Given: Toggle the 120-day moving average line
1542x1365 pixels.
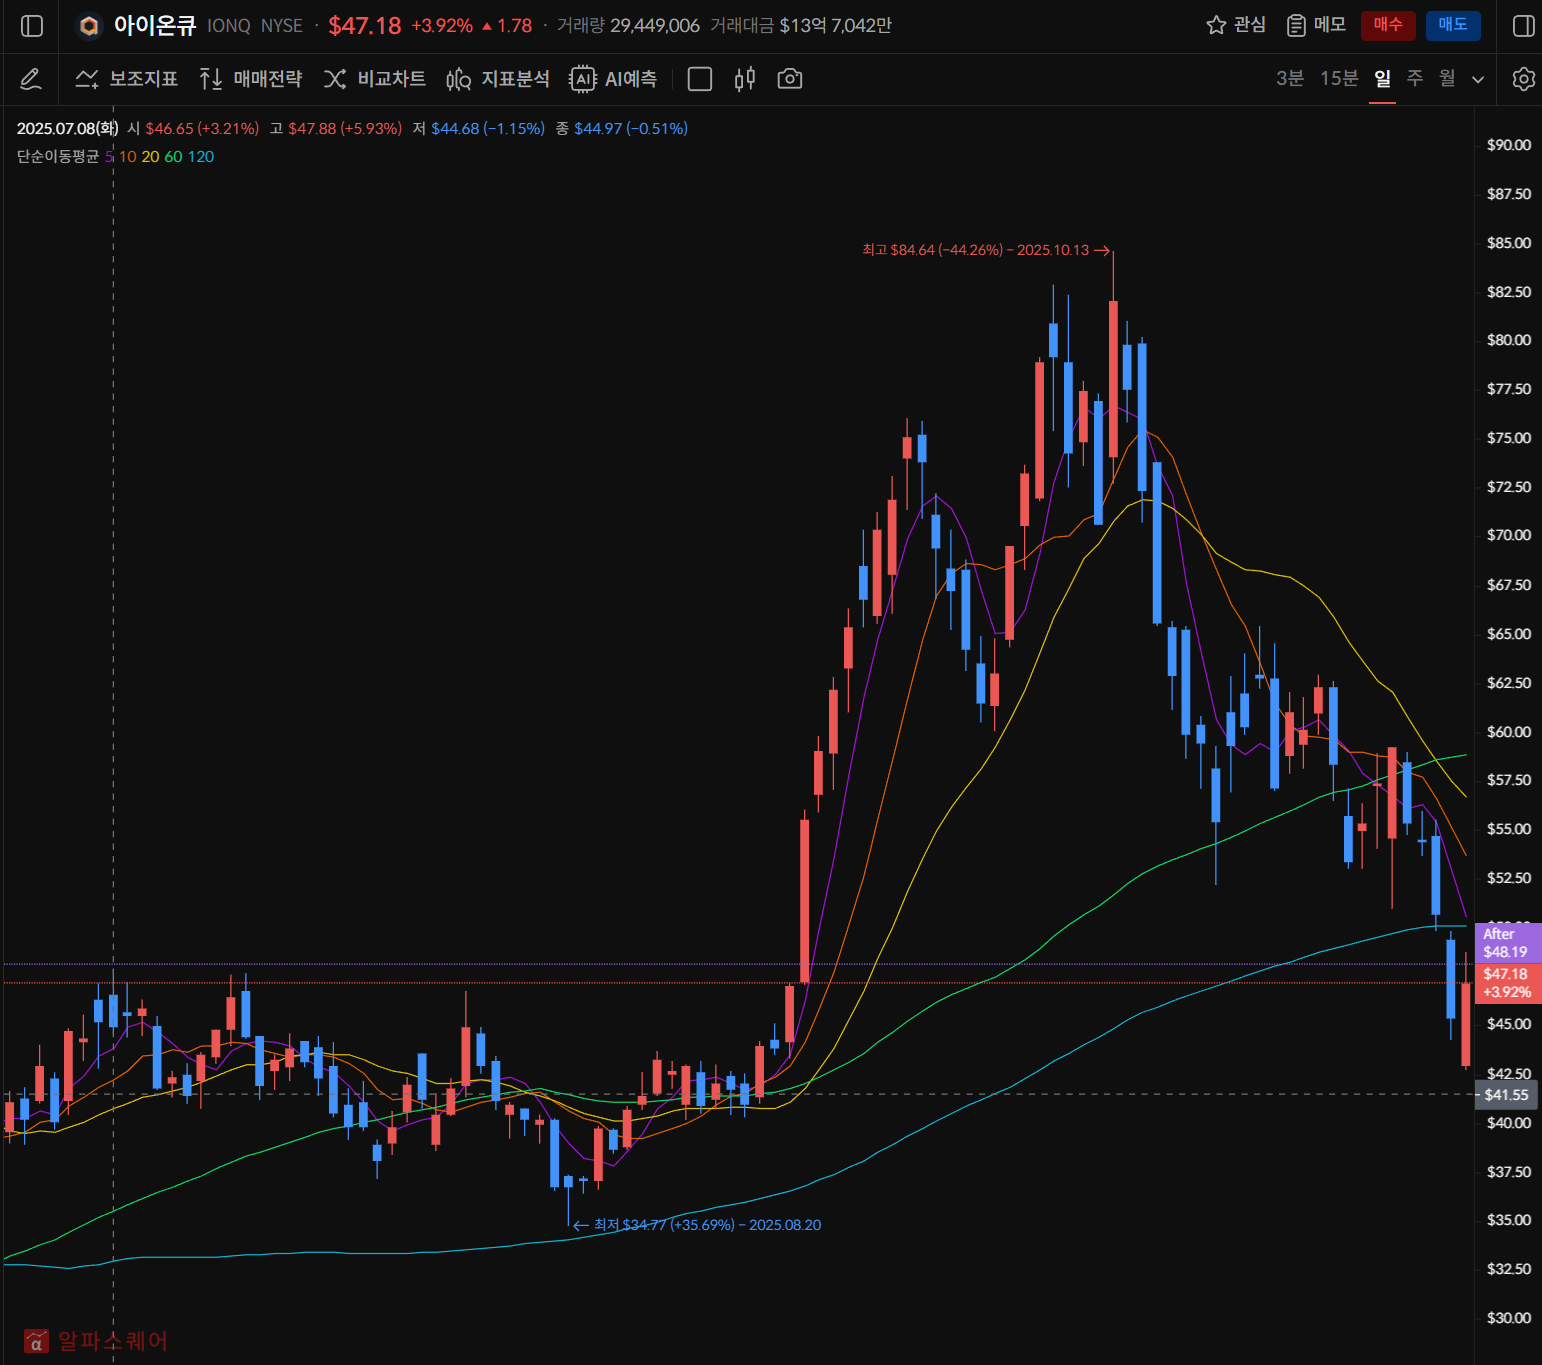Looking at the screenshot, I should click(201, 157).
